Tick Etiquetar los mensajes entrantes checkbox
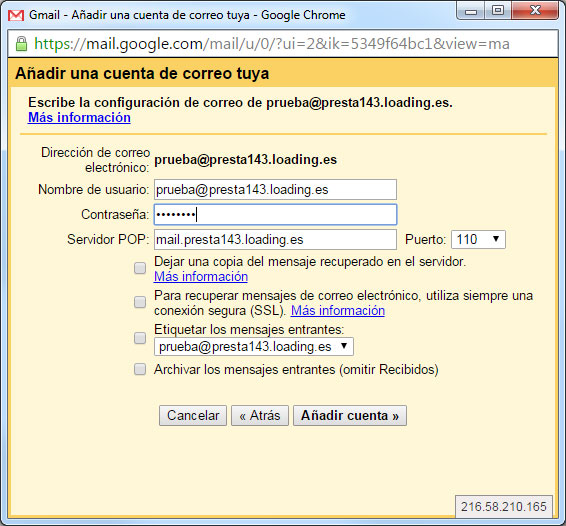Viewport: 566px width, 526px height. (x=140, y=338)
